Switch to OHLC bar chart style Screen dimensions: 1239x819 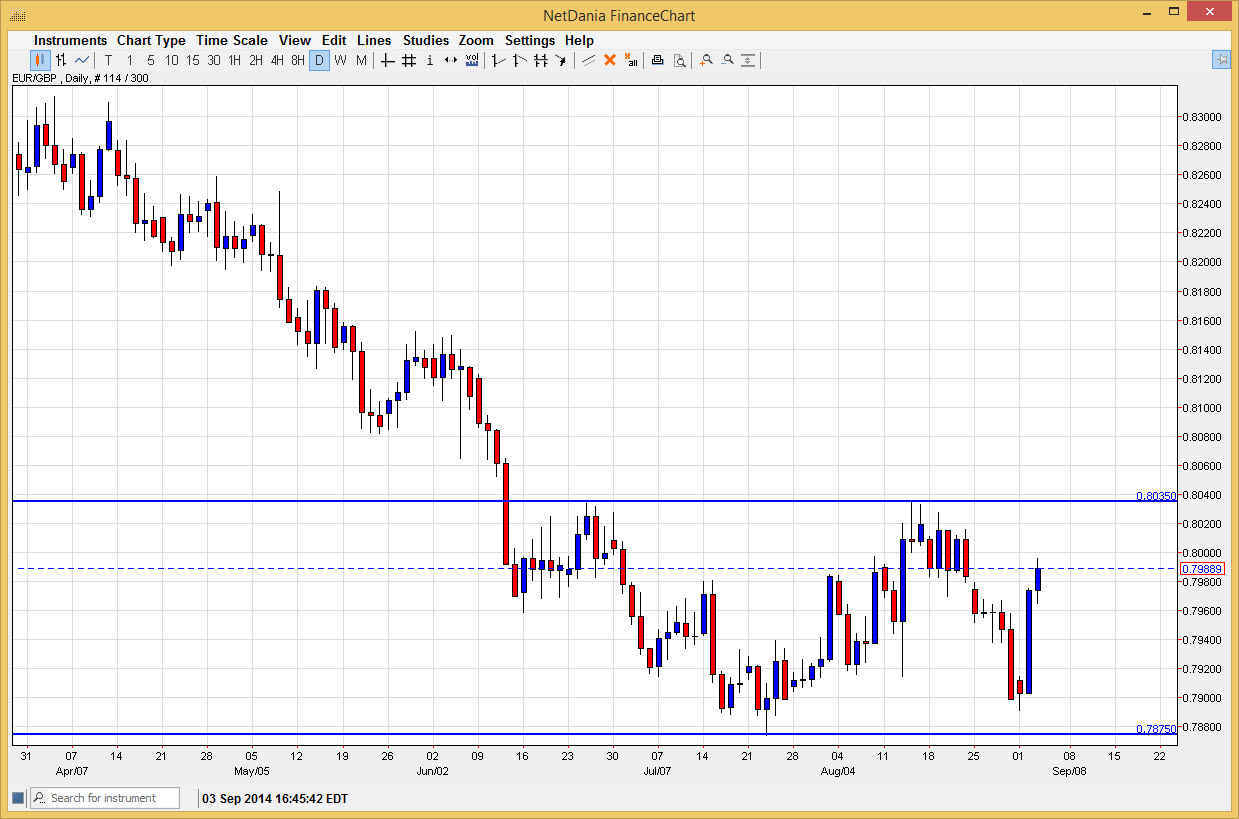tap(61, 60)
